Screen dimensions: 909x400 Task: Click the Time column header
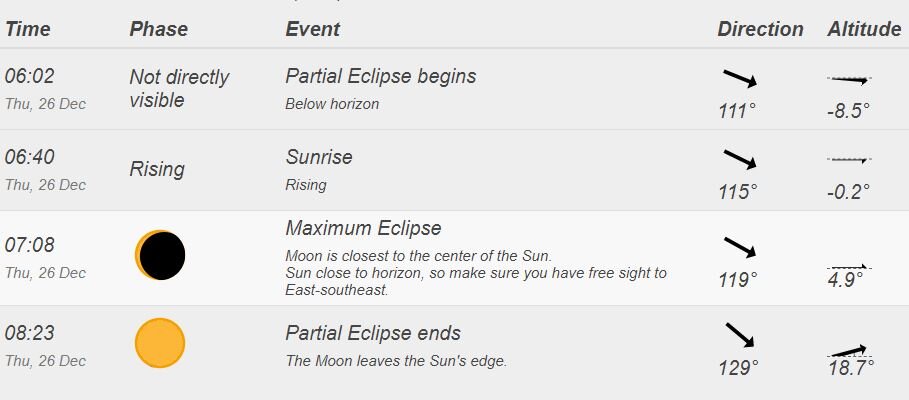[28, 29]
